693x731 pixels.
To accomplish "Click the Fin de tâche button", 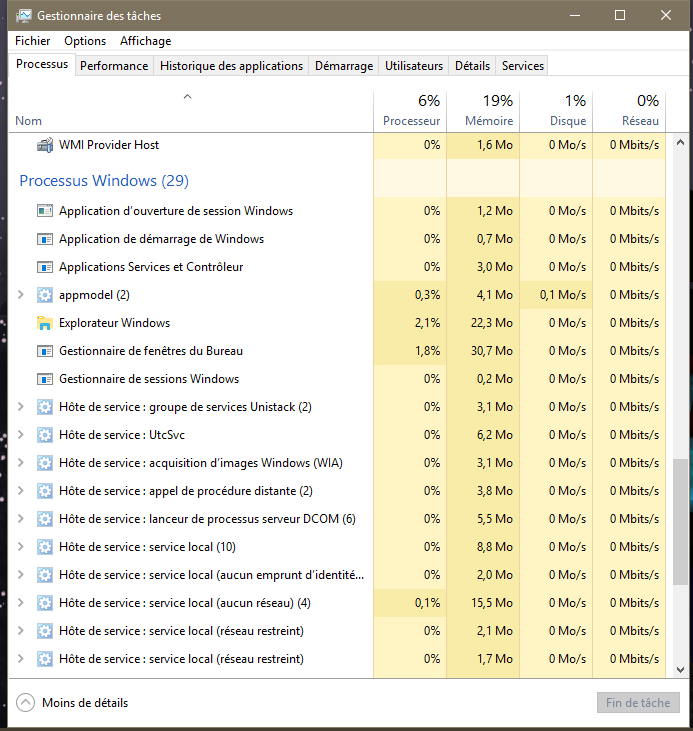I will [x=638, y=703].
